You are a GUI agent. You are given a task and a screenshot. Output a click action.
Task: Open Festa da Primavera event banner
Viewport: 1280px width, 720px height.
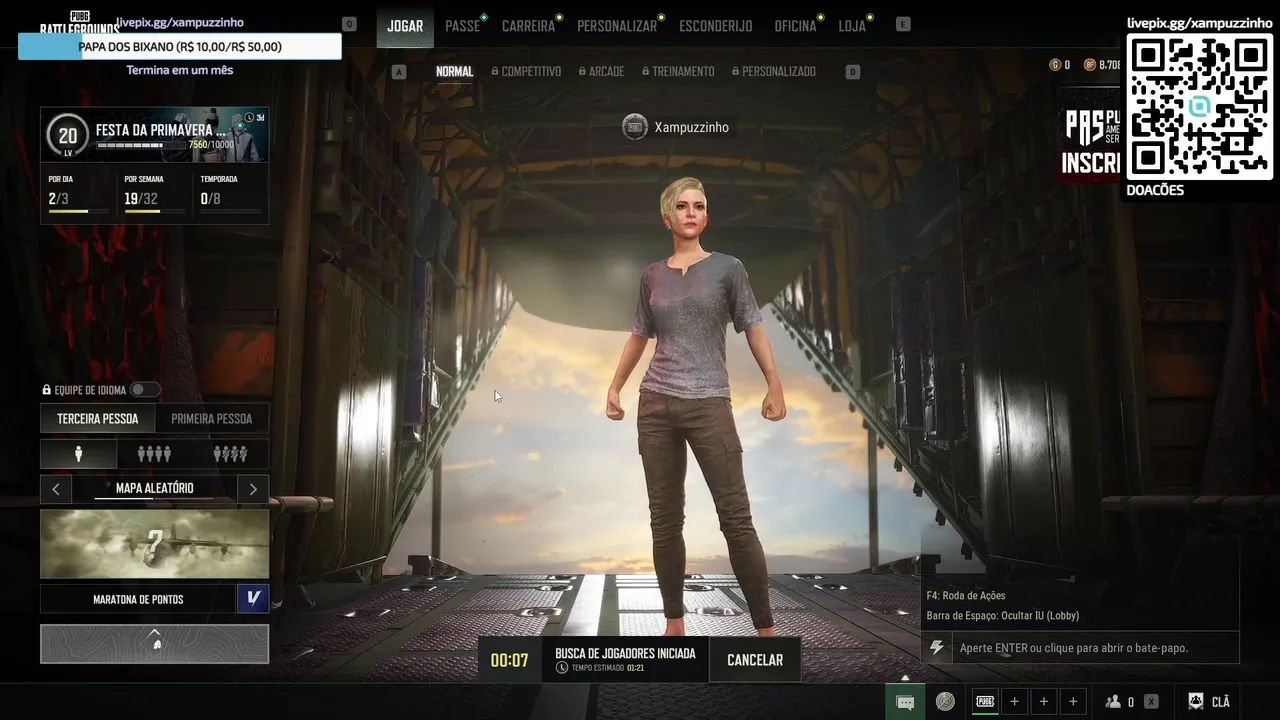tap(155, 135)
